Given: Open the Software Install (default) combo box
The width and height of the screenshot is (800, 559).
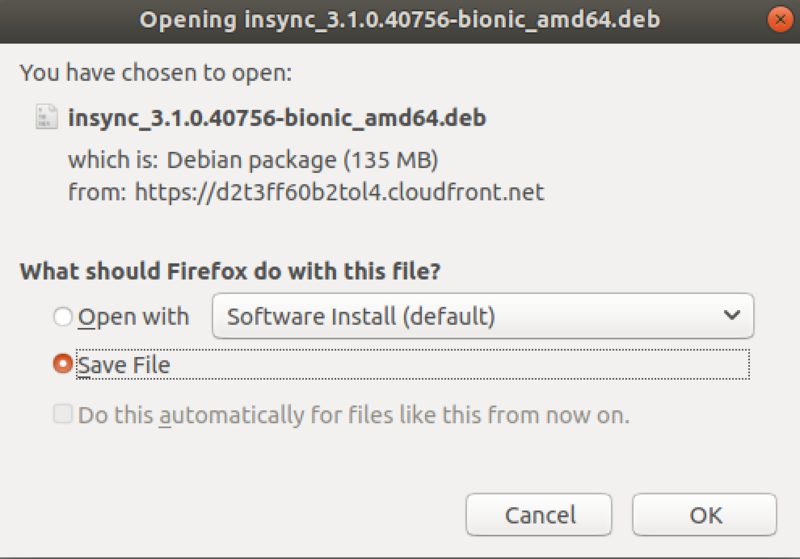Looking at the screenshot, I should (482, 317).
